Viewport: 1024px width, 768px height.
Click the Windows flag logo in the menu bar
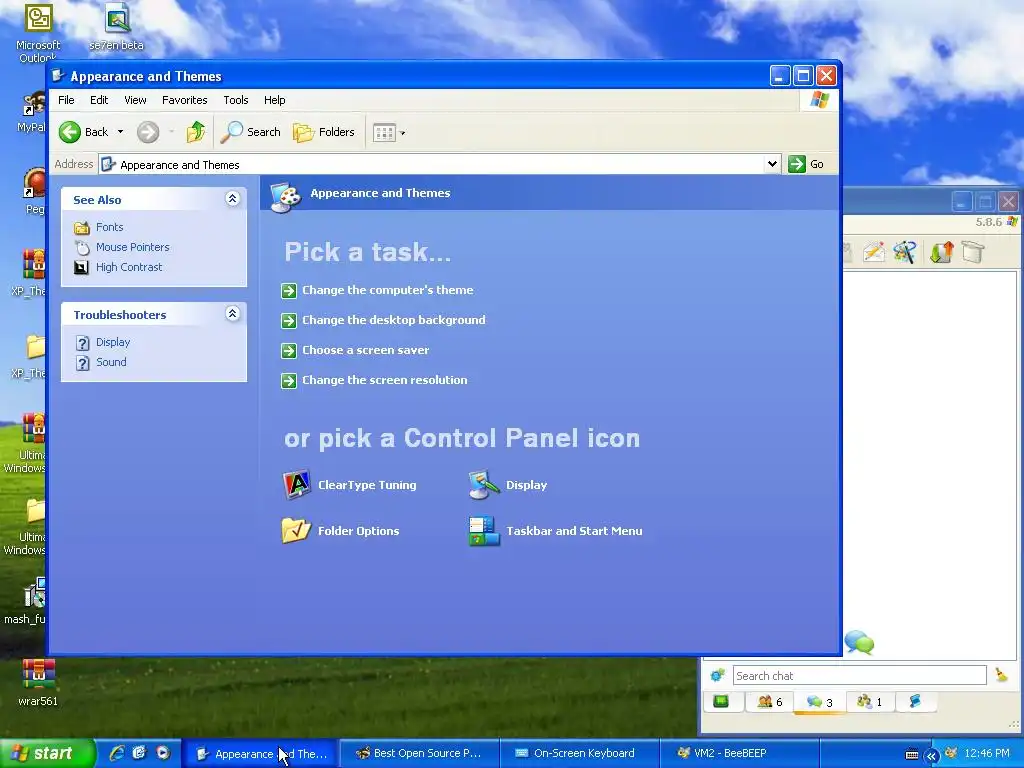pos(819,100)
